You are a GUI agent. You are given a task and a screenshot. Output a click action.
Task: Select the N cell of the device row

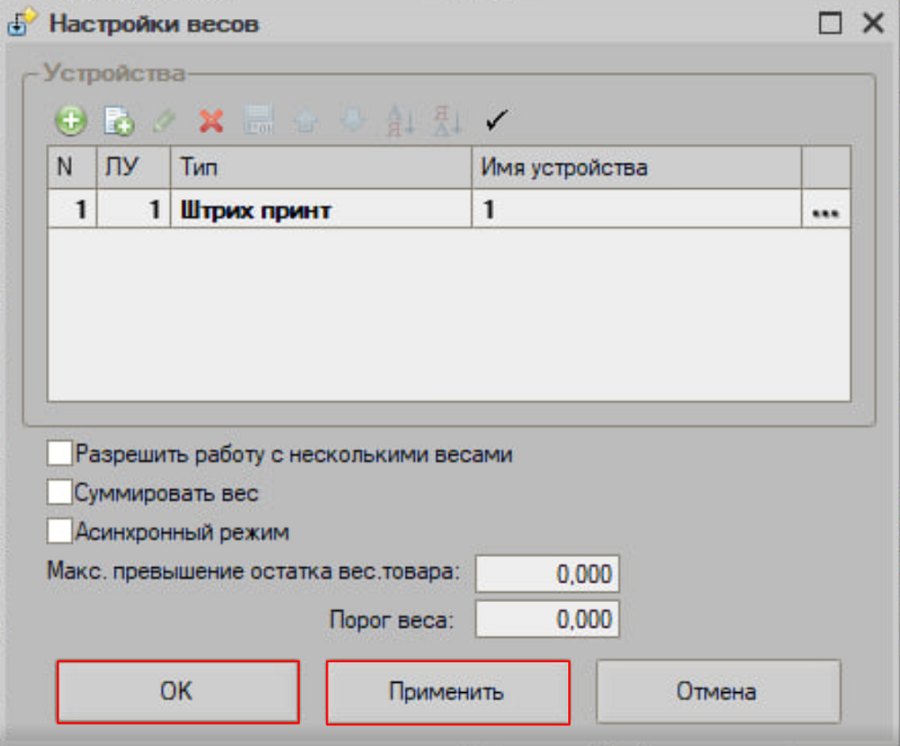[x=72, y=209]
